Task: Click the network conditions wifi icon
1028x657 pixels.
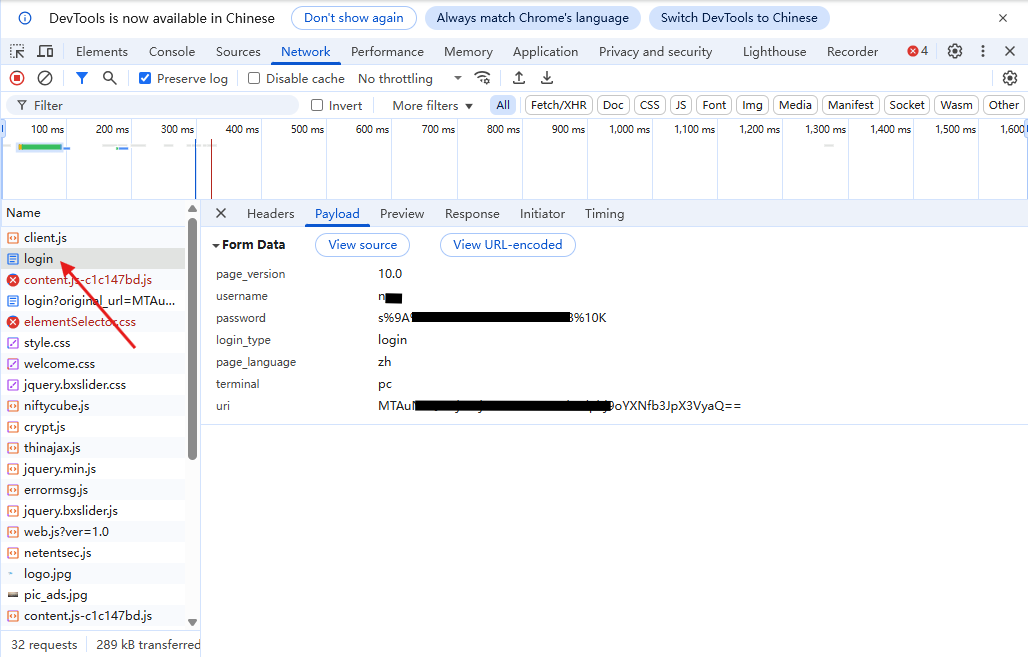Action: (483, 77)
